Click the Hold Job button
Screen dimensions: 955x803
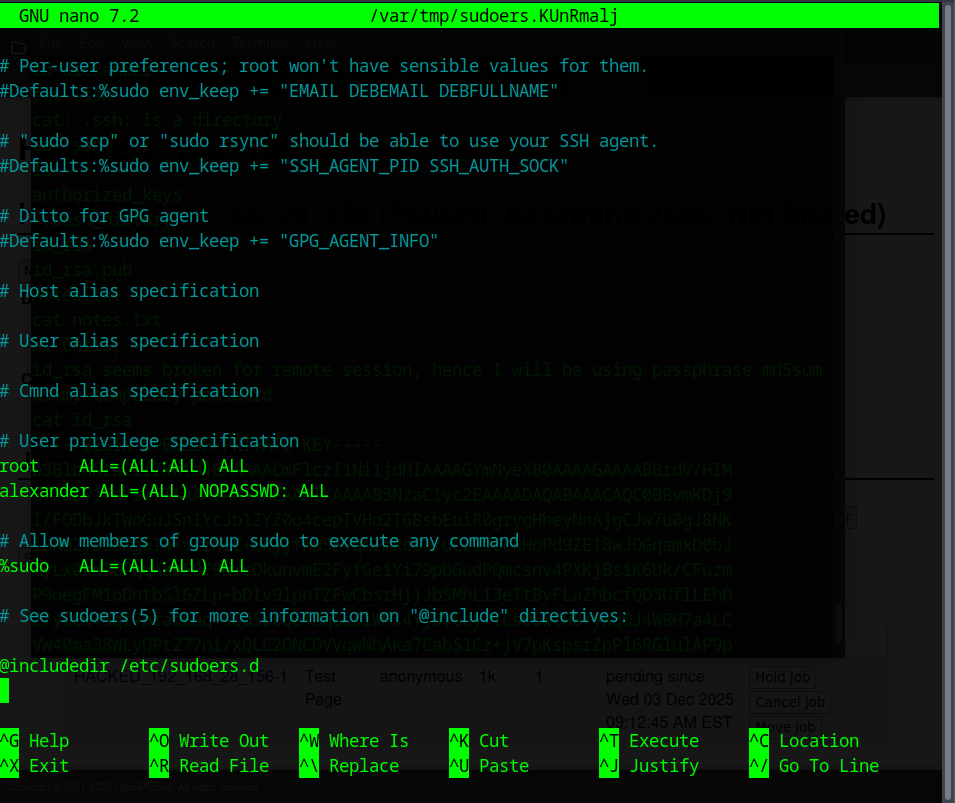click(783, 678)
